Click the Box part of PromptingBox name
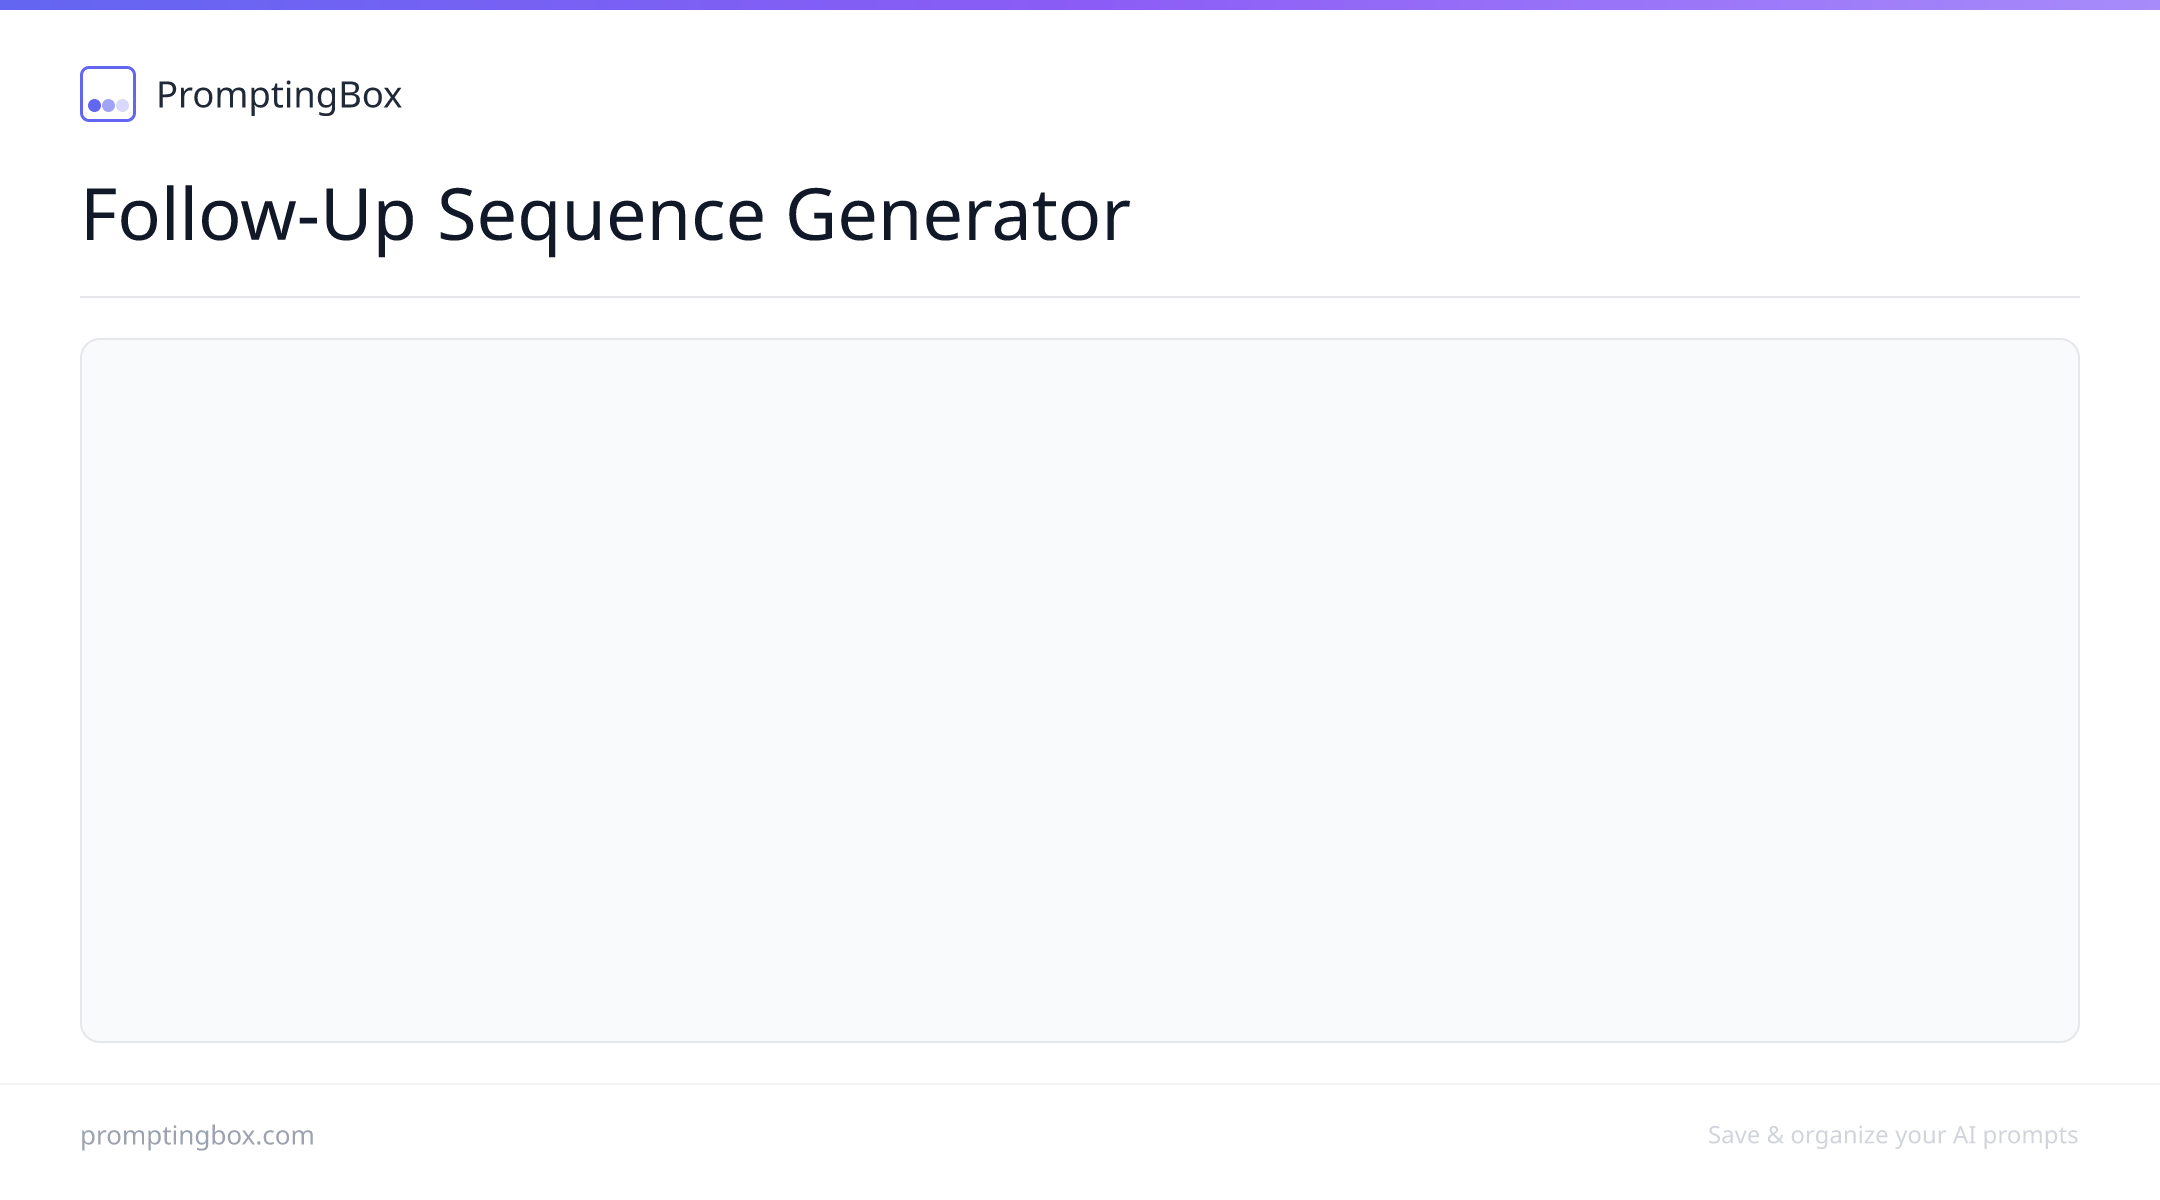 pos(371,95)
